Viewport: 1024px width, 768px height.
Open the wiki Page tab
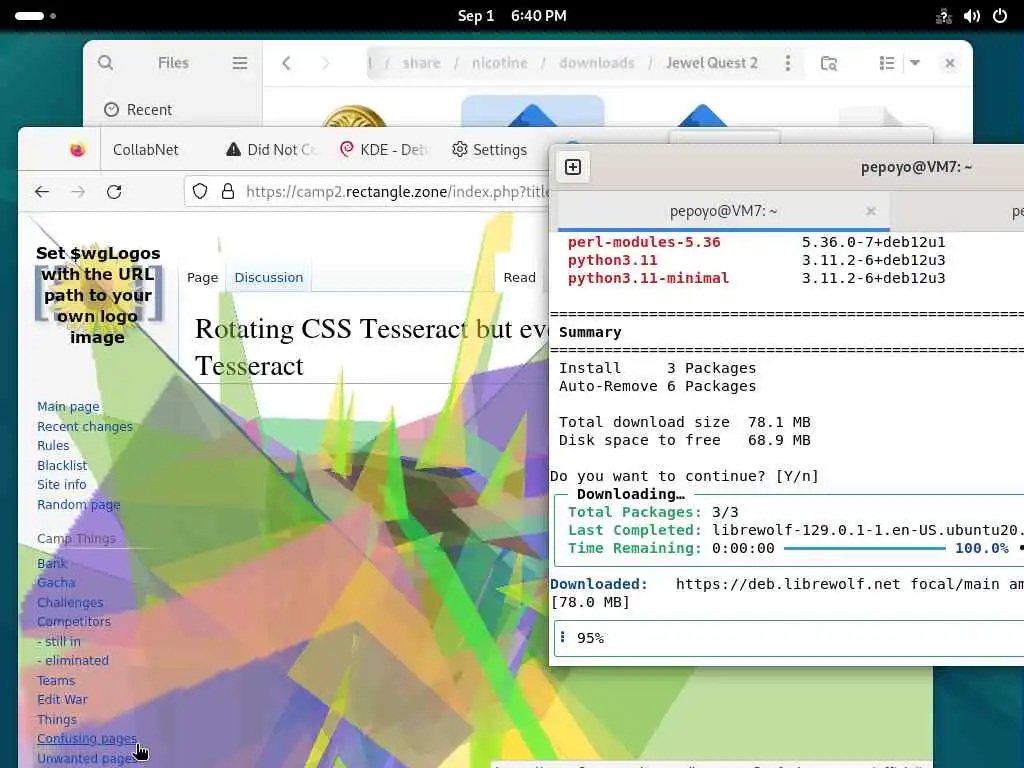pyautogui.click(x=202, y=277)
